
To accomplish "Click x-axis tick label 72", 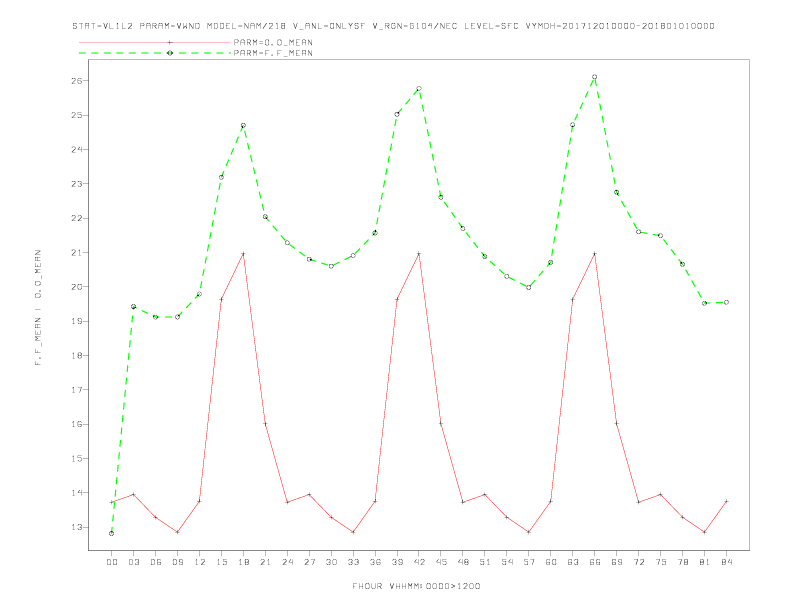I will (638, 562).
